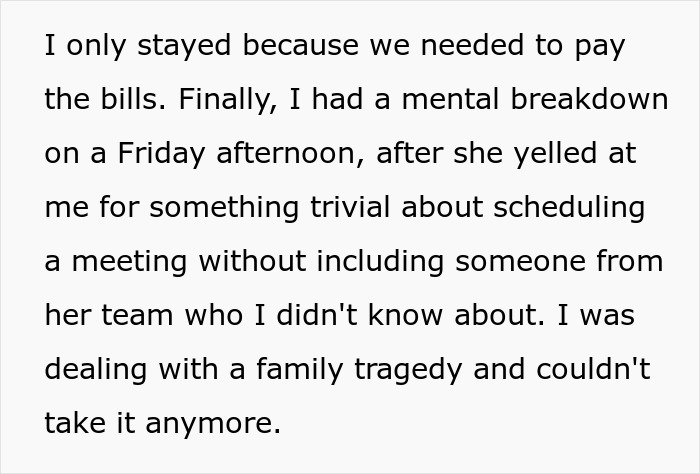Viewport: 700px width, 474px height.
Task: Click the word "because" in the text
Action: tap(300, 45)
